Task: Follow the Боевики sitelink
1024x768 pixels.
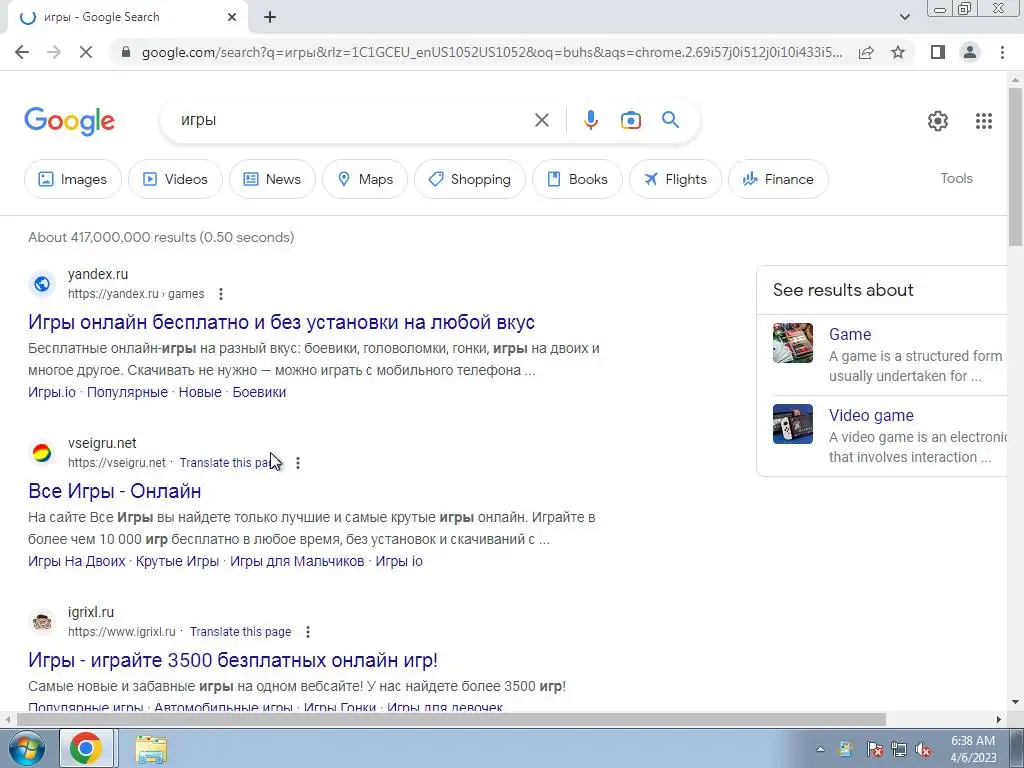Action: (x=259, y=392)
